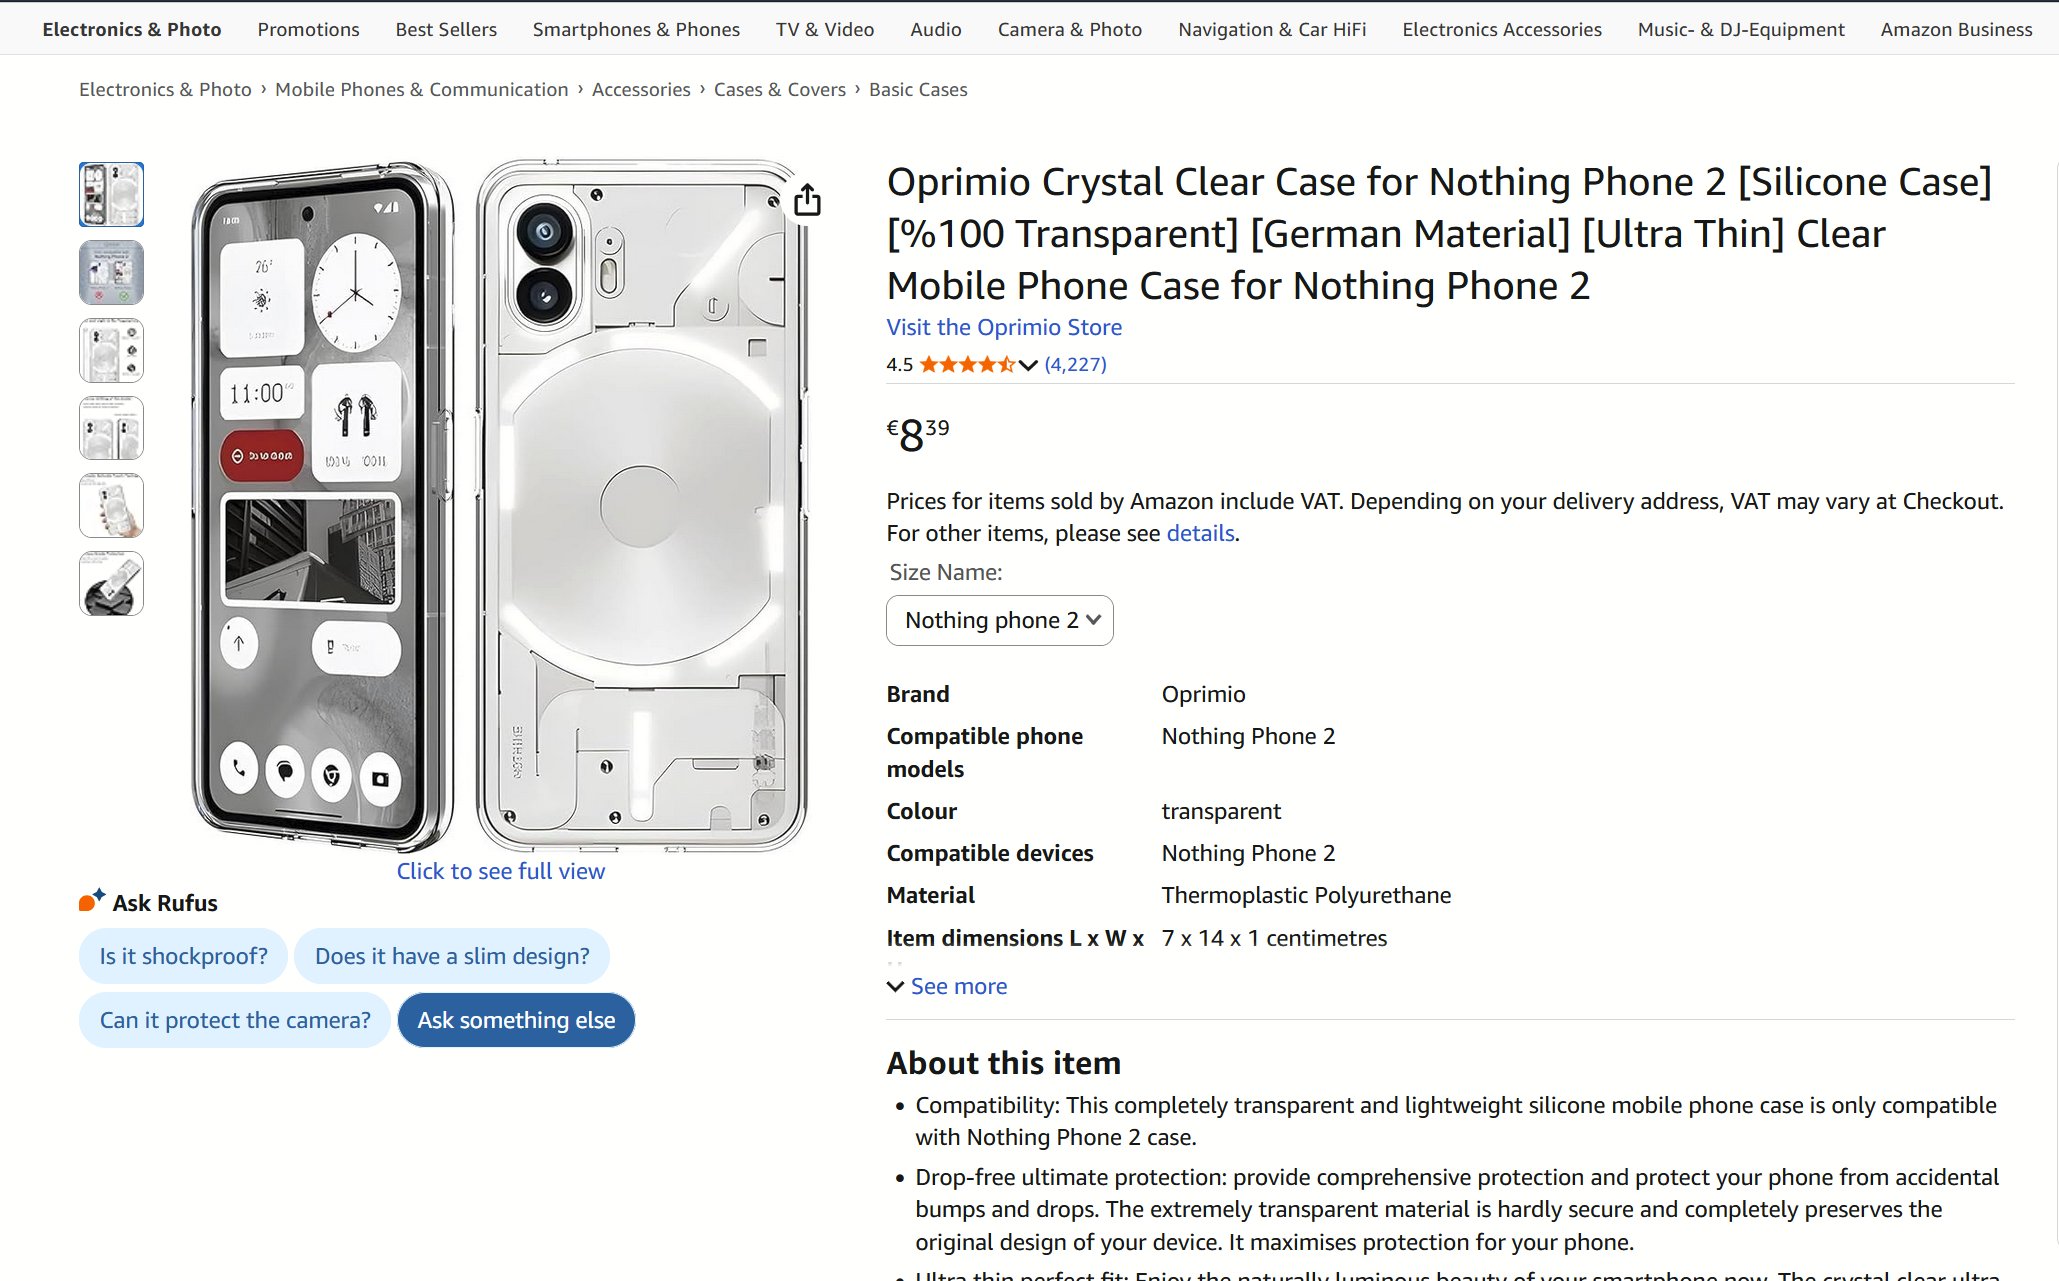Ask Rufus 'Is it shockproof?'
This screenshot has width=2059, height=1281.
[183, 956]
